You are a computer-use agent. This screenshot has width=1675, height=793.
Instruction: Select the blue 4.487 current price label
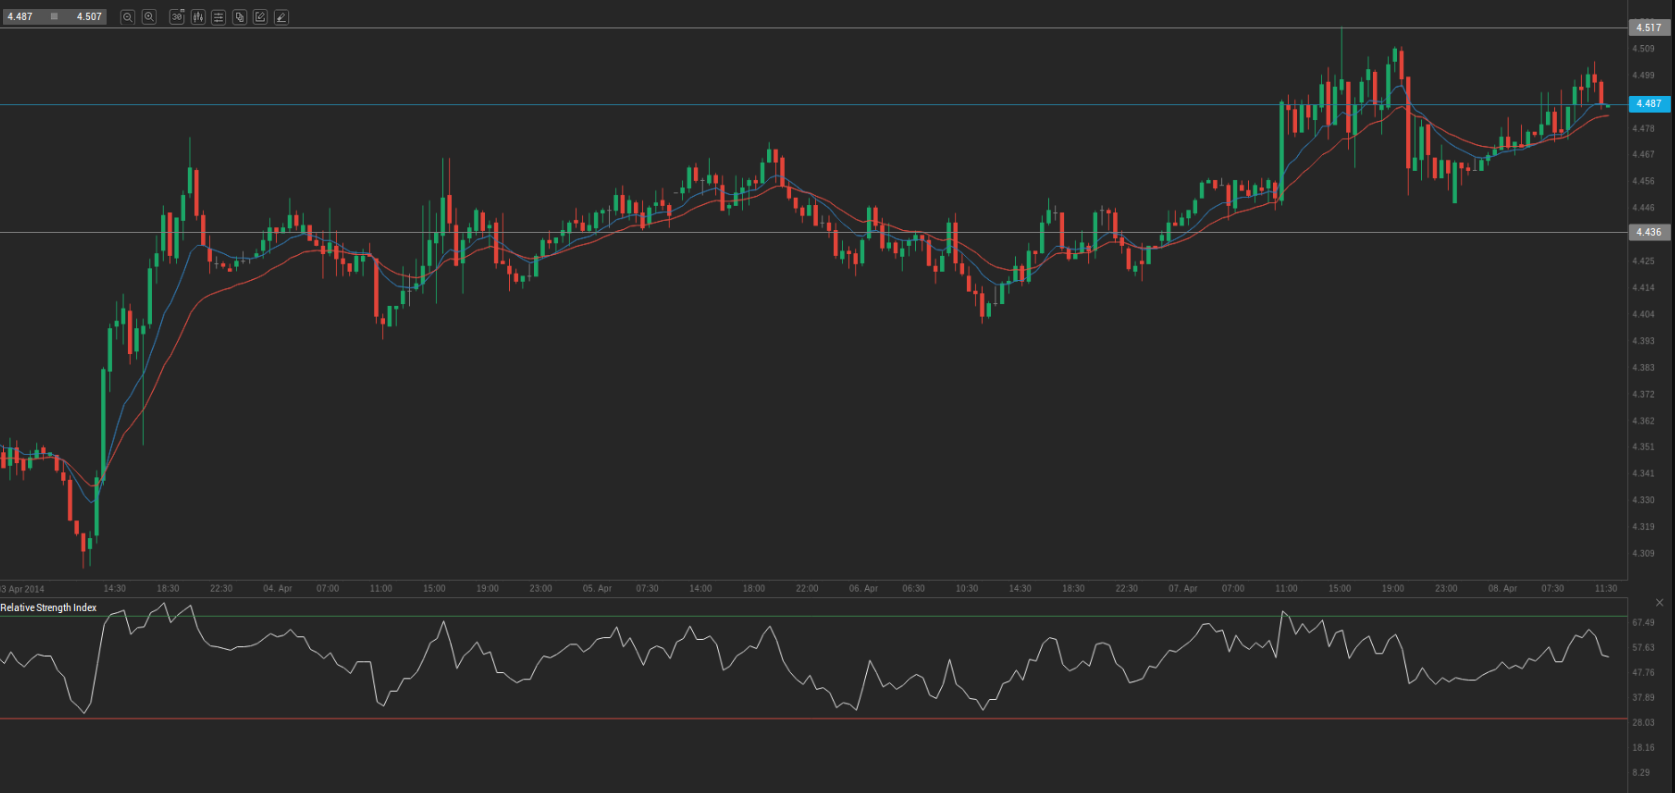click(1648, 104)
